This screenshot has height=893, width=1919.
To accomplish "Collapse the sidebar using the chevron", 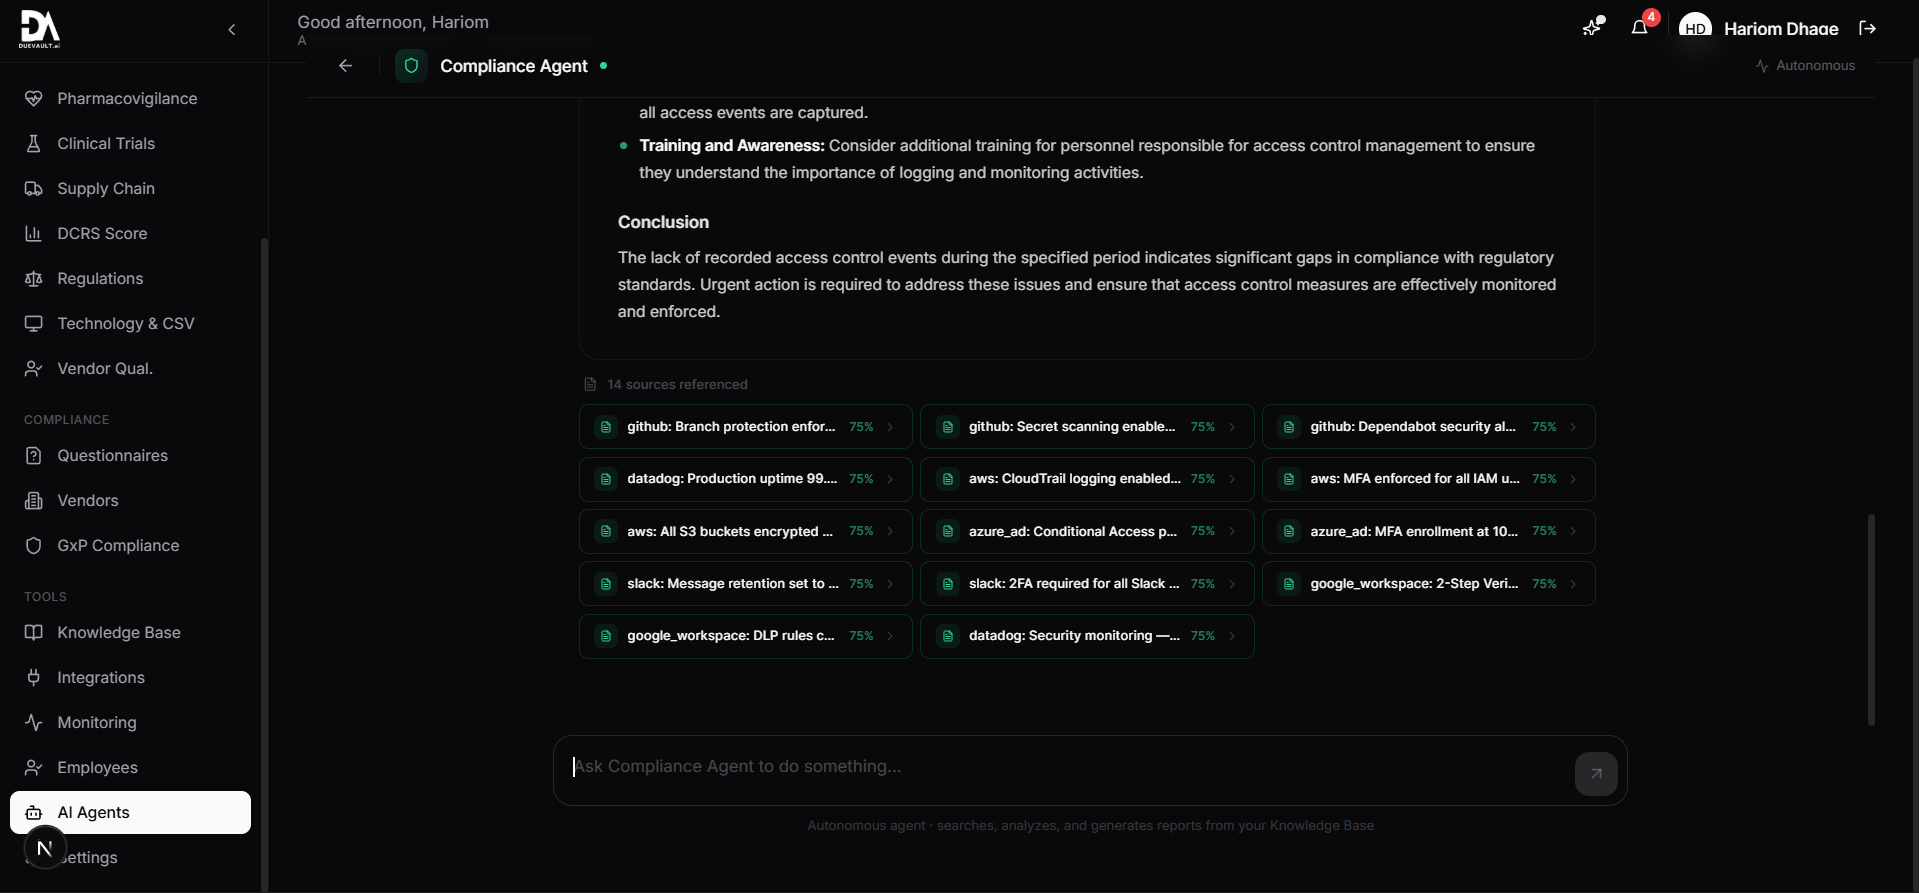I will coord(232,30).
